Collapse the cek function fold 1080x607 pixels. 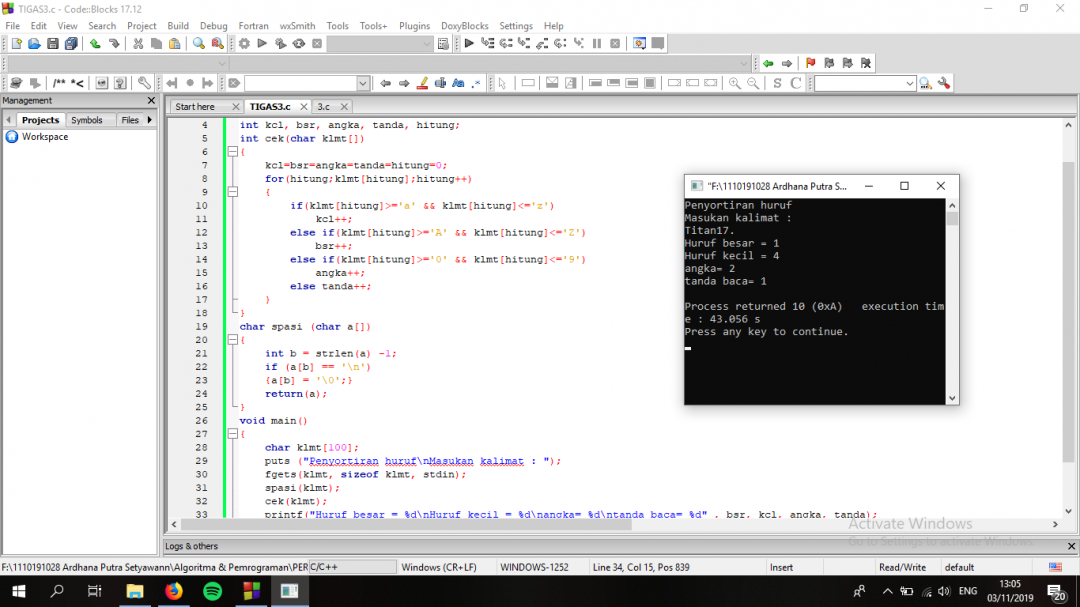[233, 152]
